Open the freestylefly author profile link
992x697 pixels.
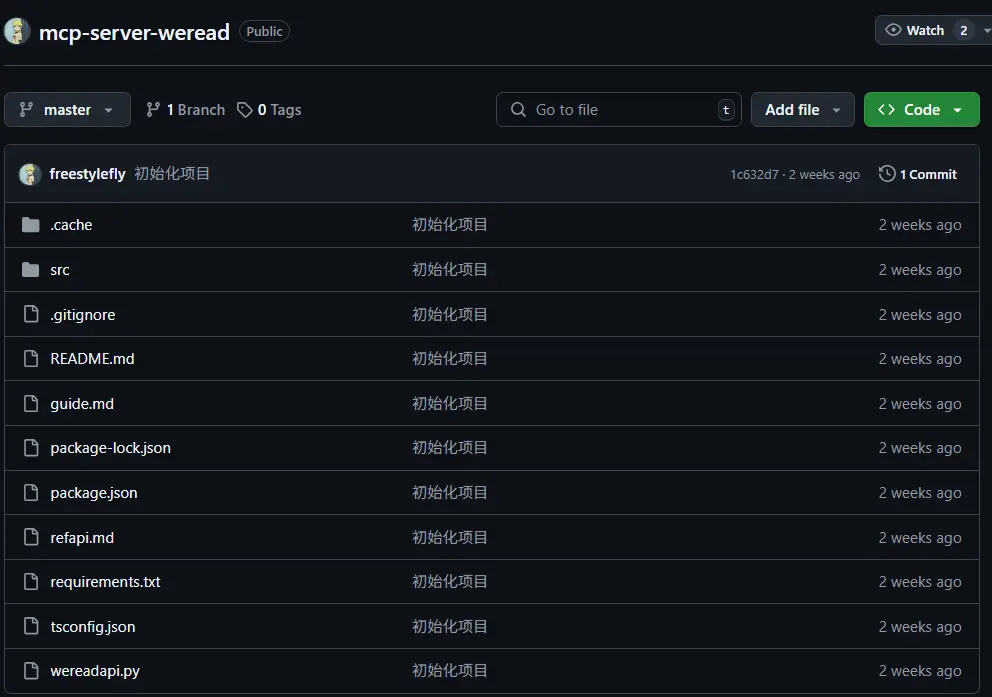(x=87, y=174)
